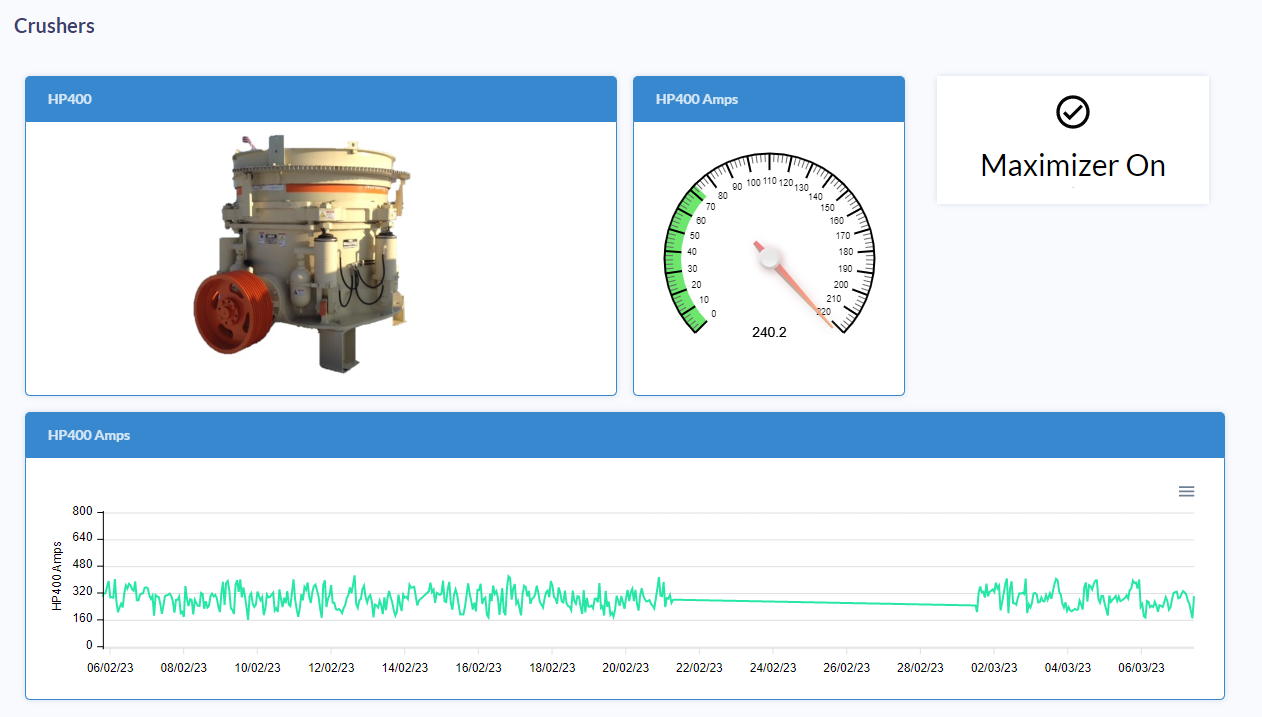Click the 12/02/23 date axis label
The height and width of the screenshot is (717, 1262).
[x=331, y=667]
